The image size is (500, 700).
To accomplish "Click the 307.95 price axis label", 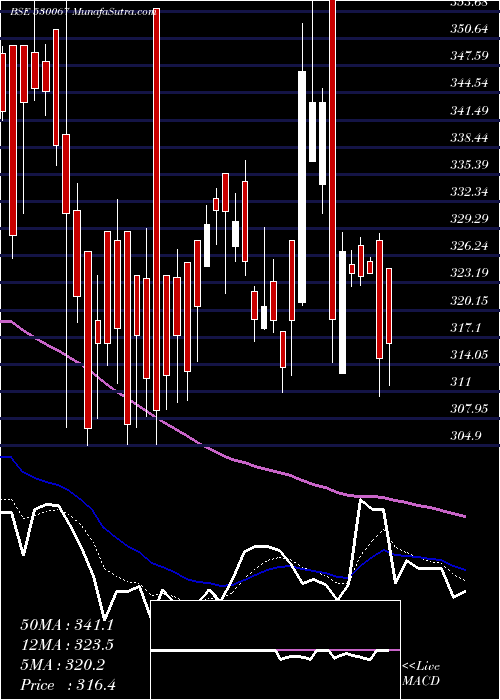I will (x=468, y=408).
